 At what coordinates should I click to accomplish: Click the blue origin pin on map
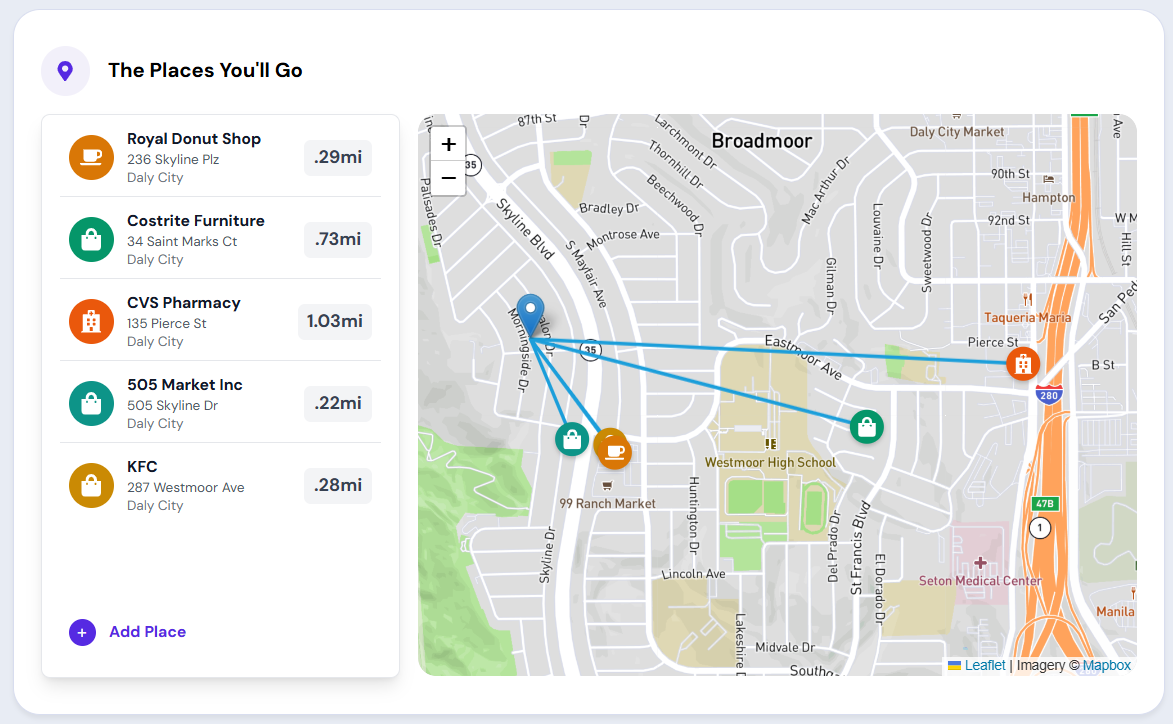[x=530, y=312]
